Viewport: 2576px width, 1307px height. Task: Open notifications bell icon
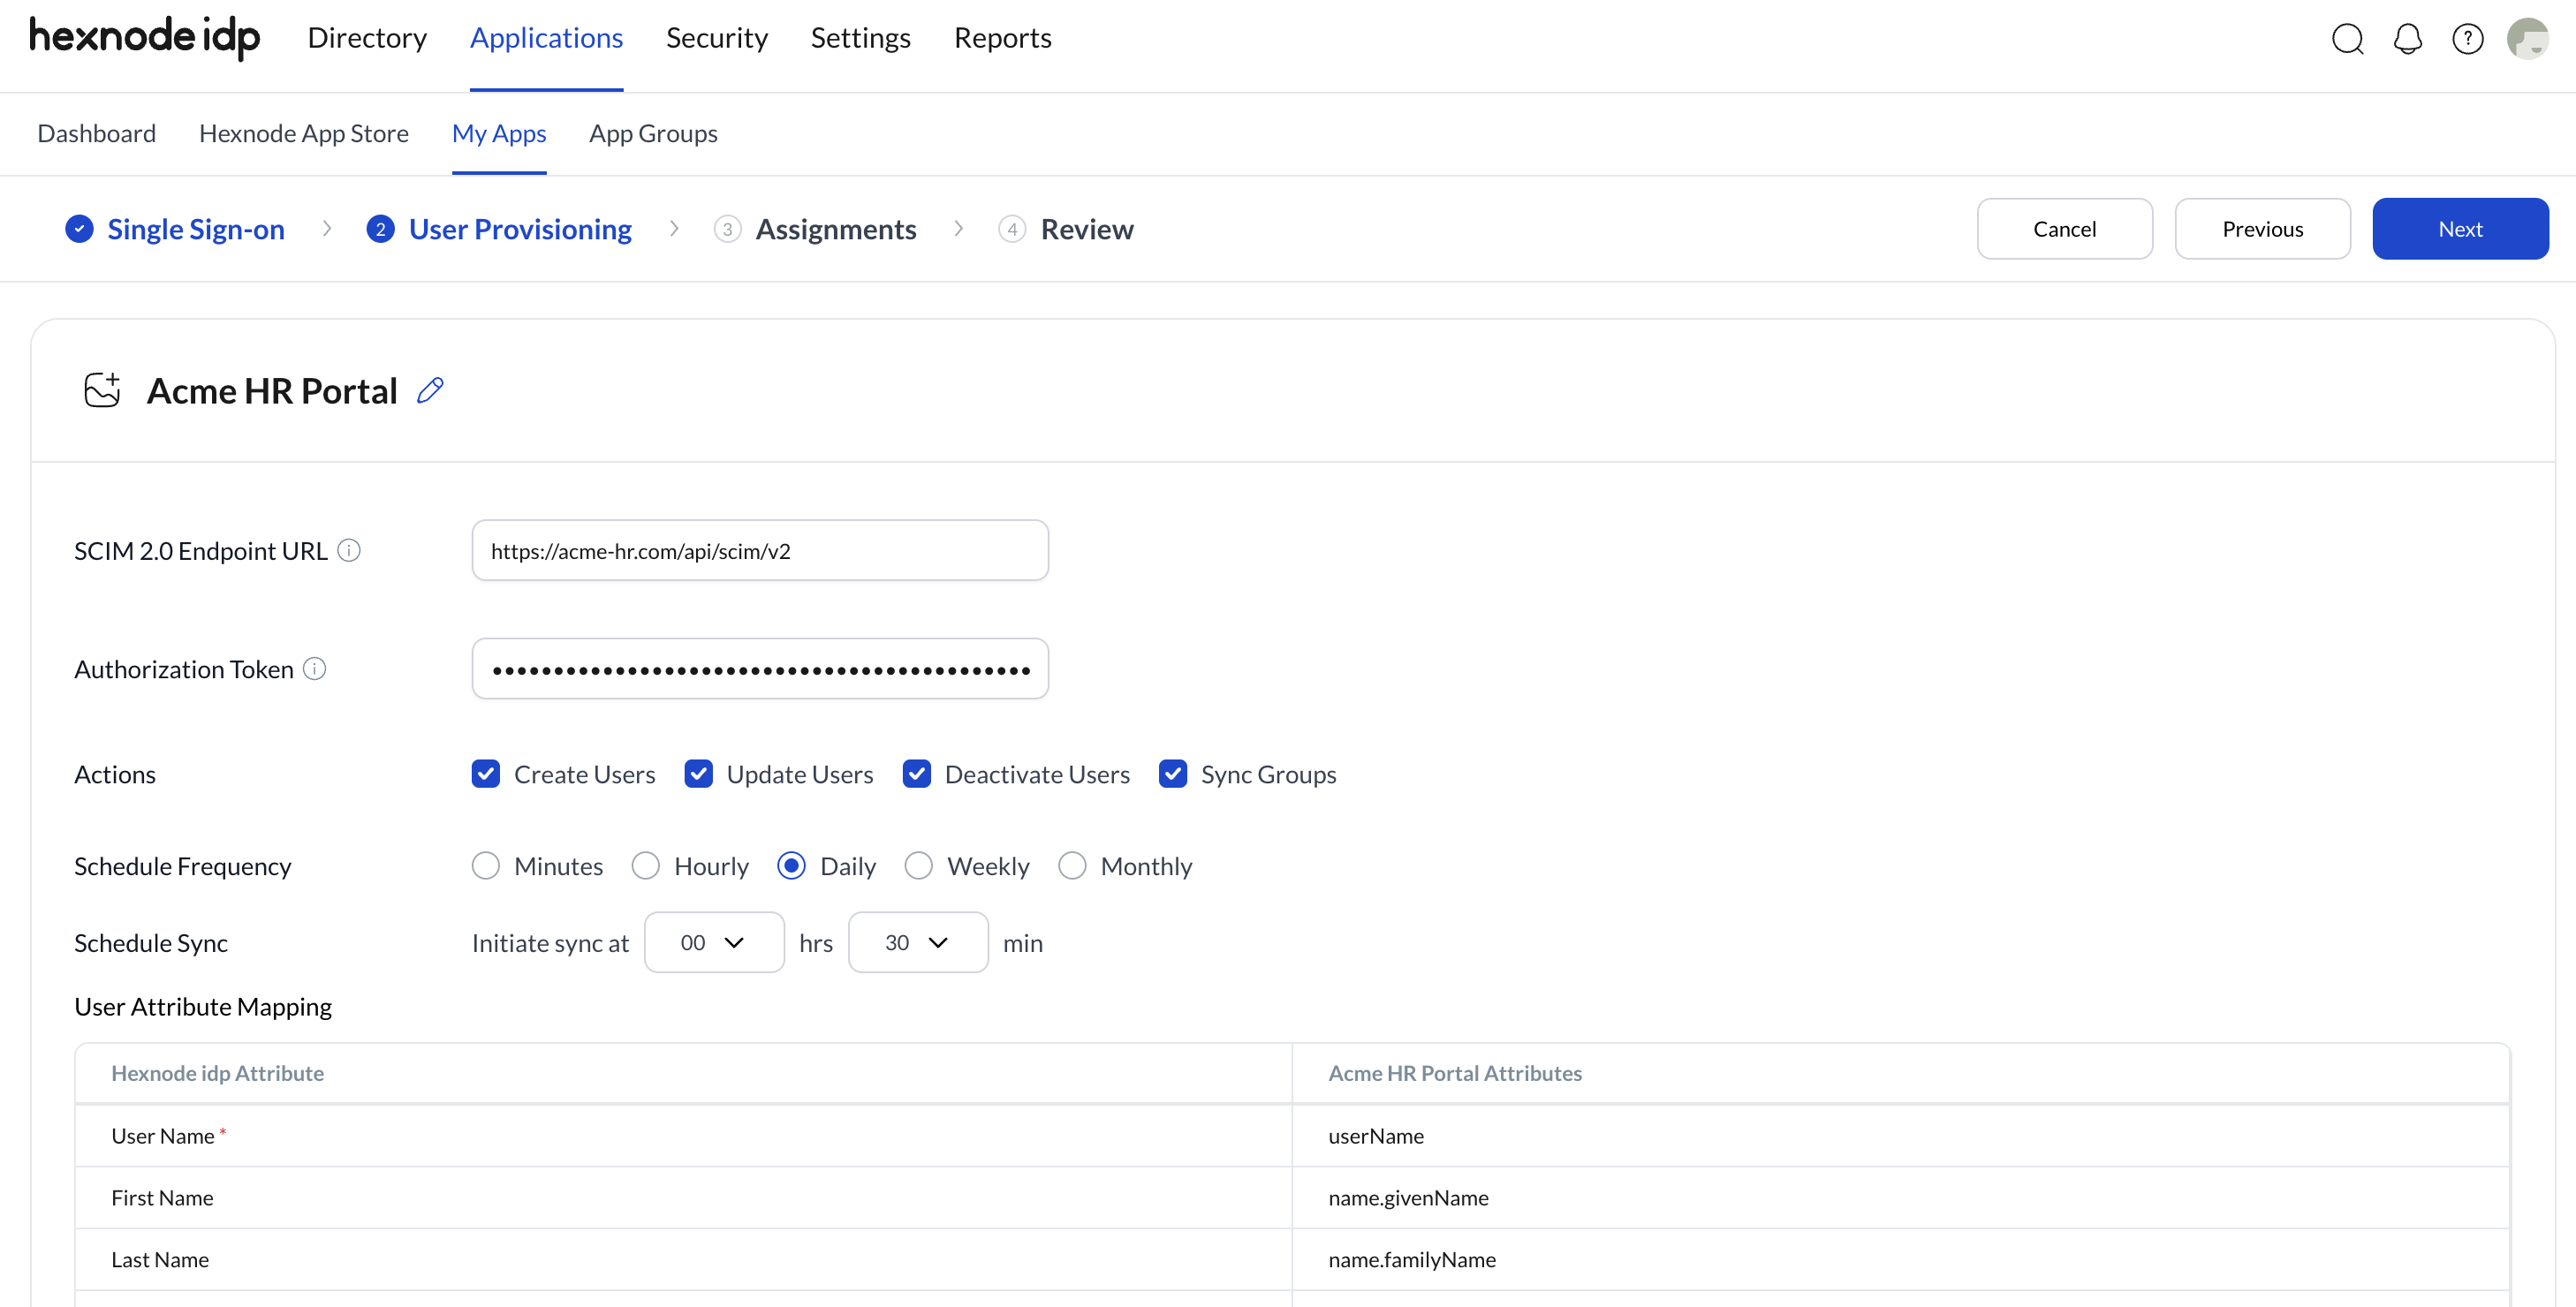[x=2407, y=39]
